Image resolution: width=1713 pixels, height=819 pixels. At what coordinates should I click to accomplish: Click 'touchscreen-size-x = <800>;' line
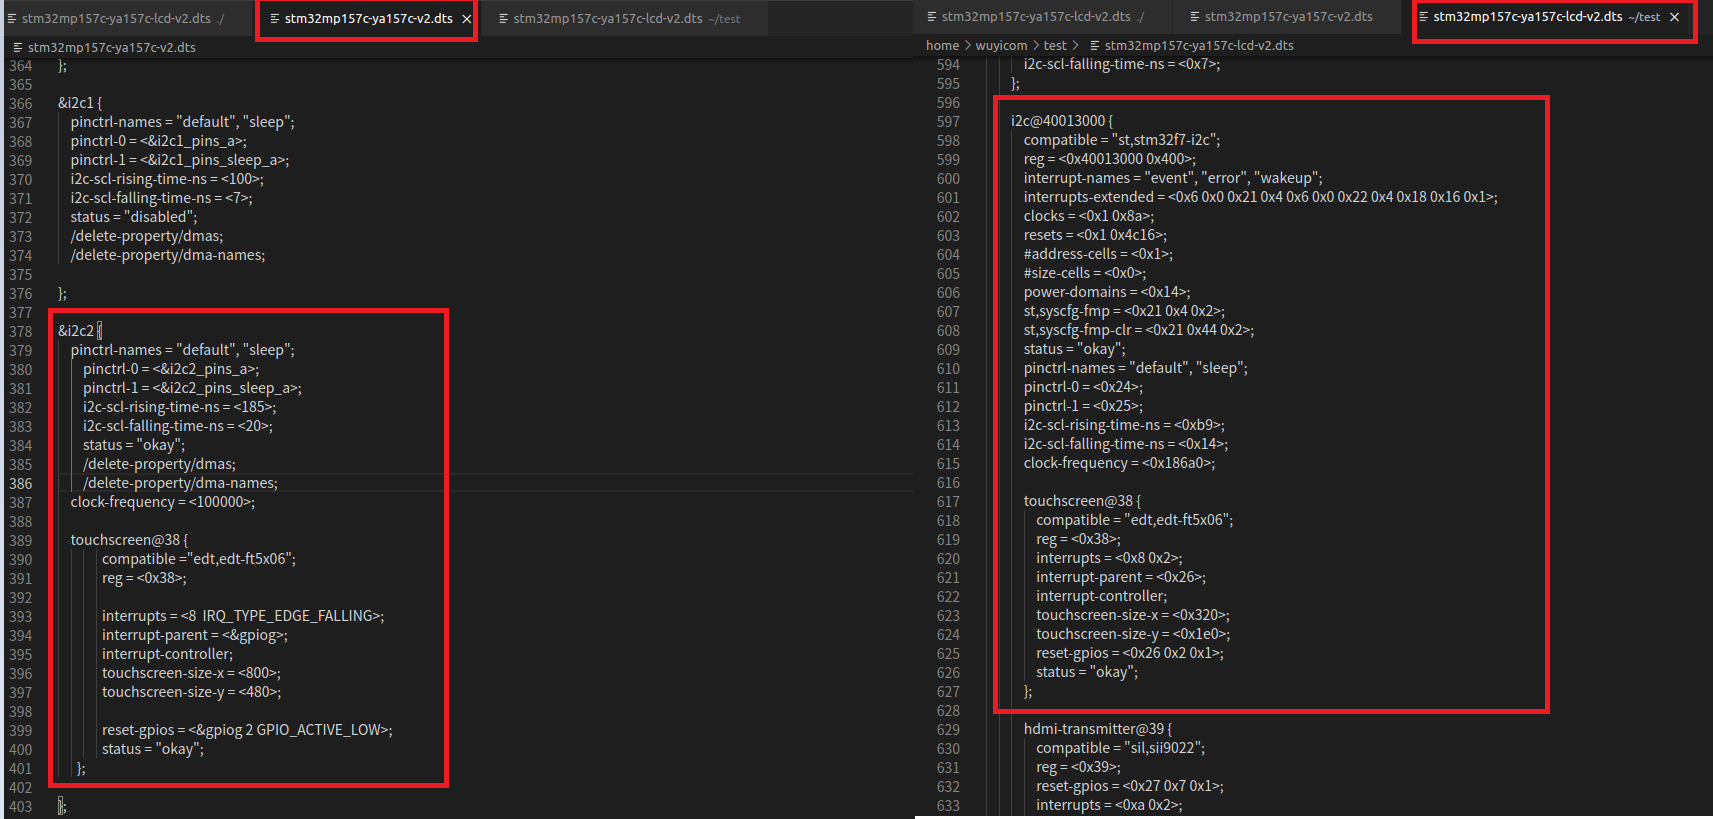pos(191,673)
